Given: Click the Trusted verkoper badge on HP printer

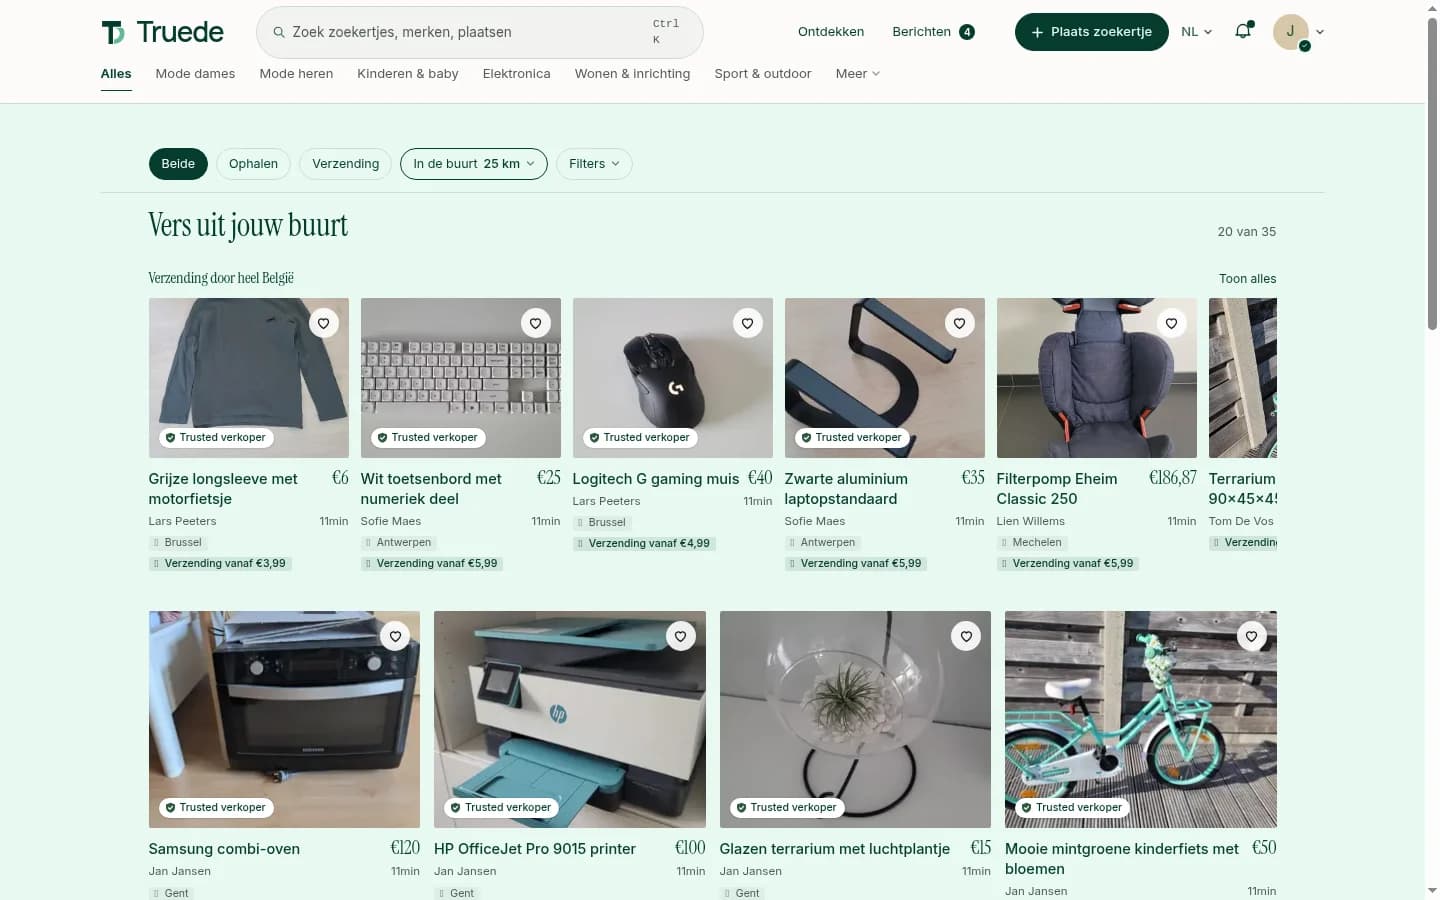Looking at the screenshot, I should 501,808.
